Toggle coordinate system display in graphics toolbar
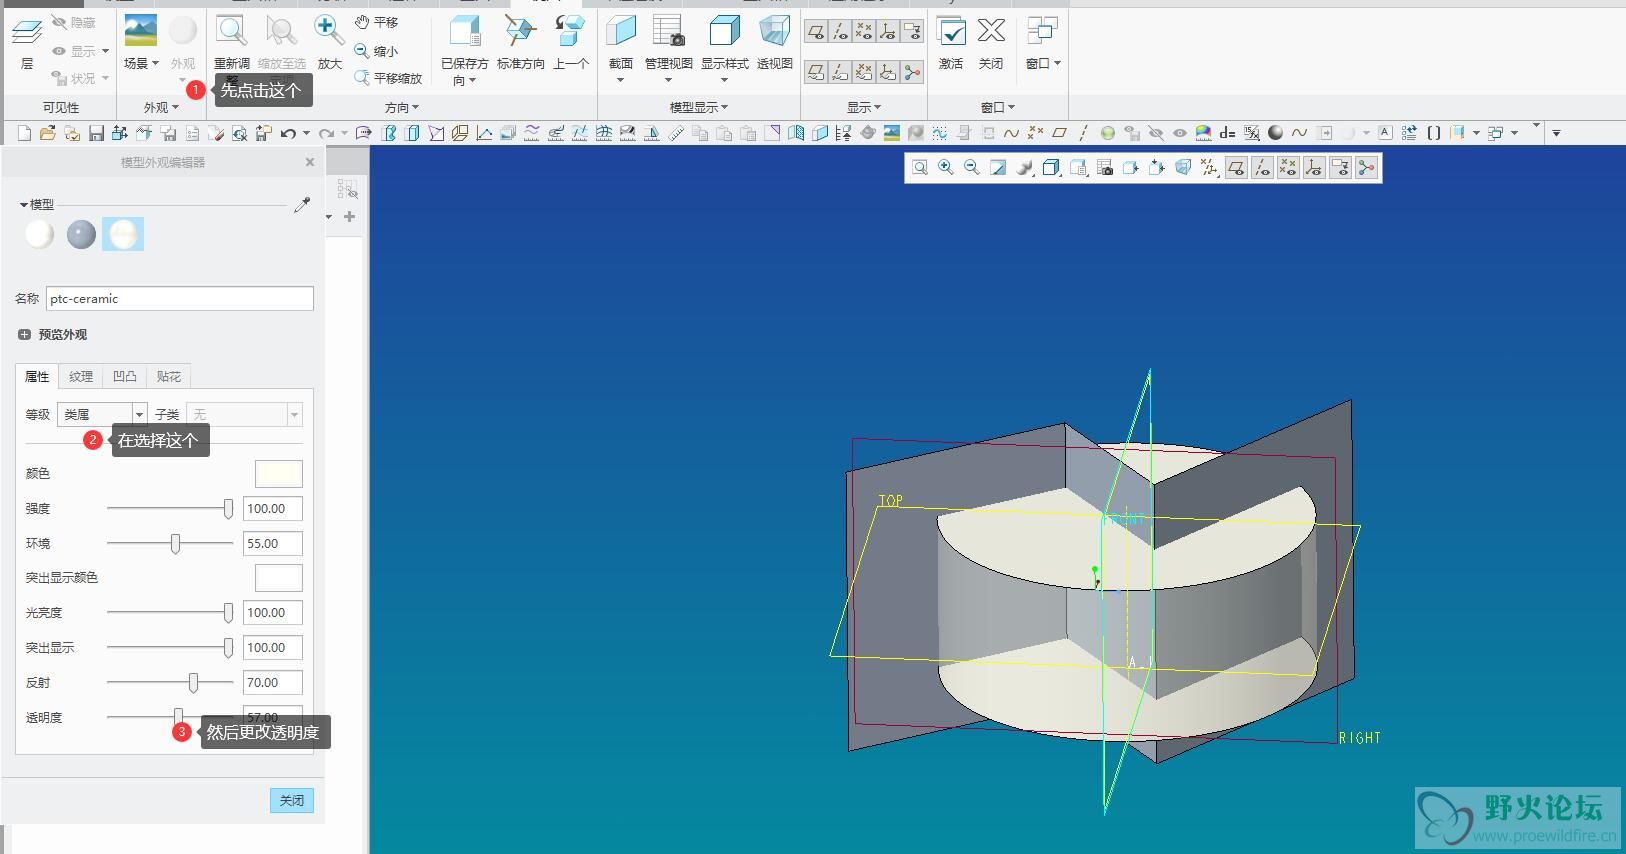The height and width of the screenshot is (854, 1626). (1314, 168)
